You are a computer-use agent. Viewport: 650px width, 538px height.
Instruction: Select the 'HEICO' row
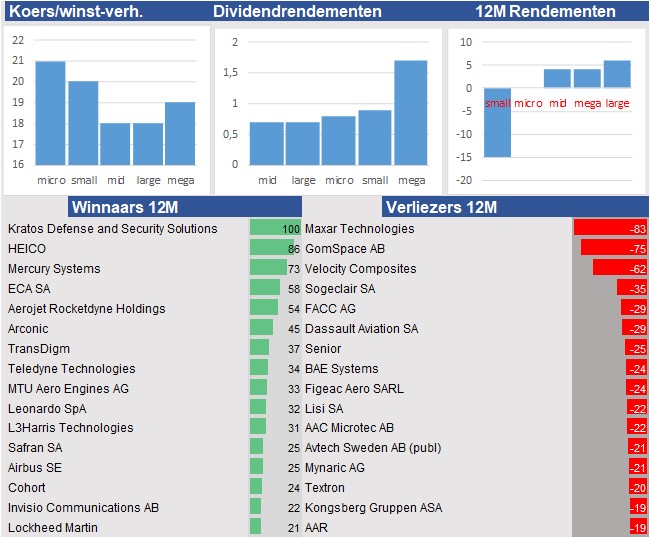27,249
